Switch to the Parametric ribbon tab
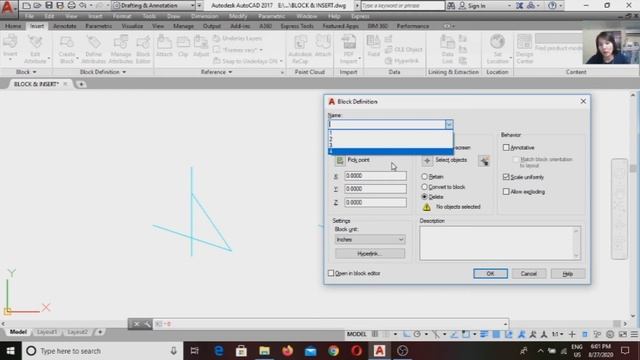Viewport: 640px width, 360px height. [98, 26]
